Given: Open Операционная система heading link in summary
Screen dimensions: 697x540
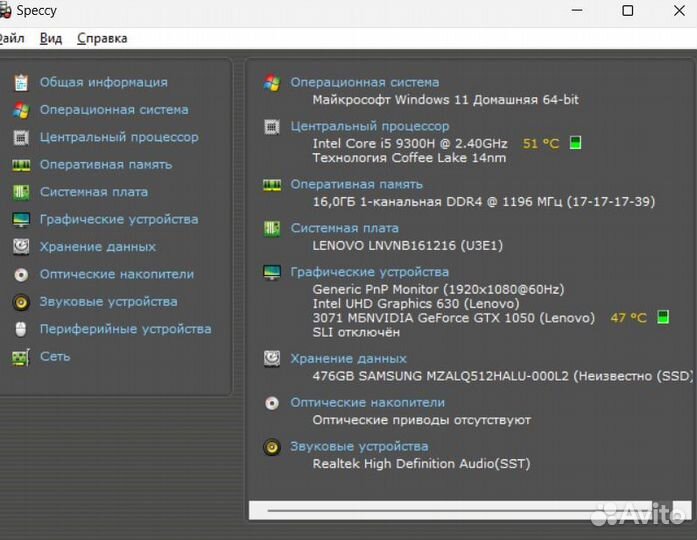Looking at the screenshot, I should coord(365,82).
